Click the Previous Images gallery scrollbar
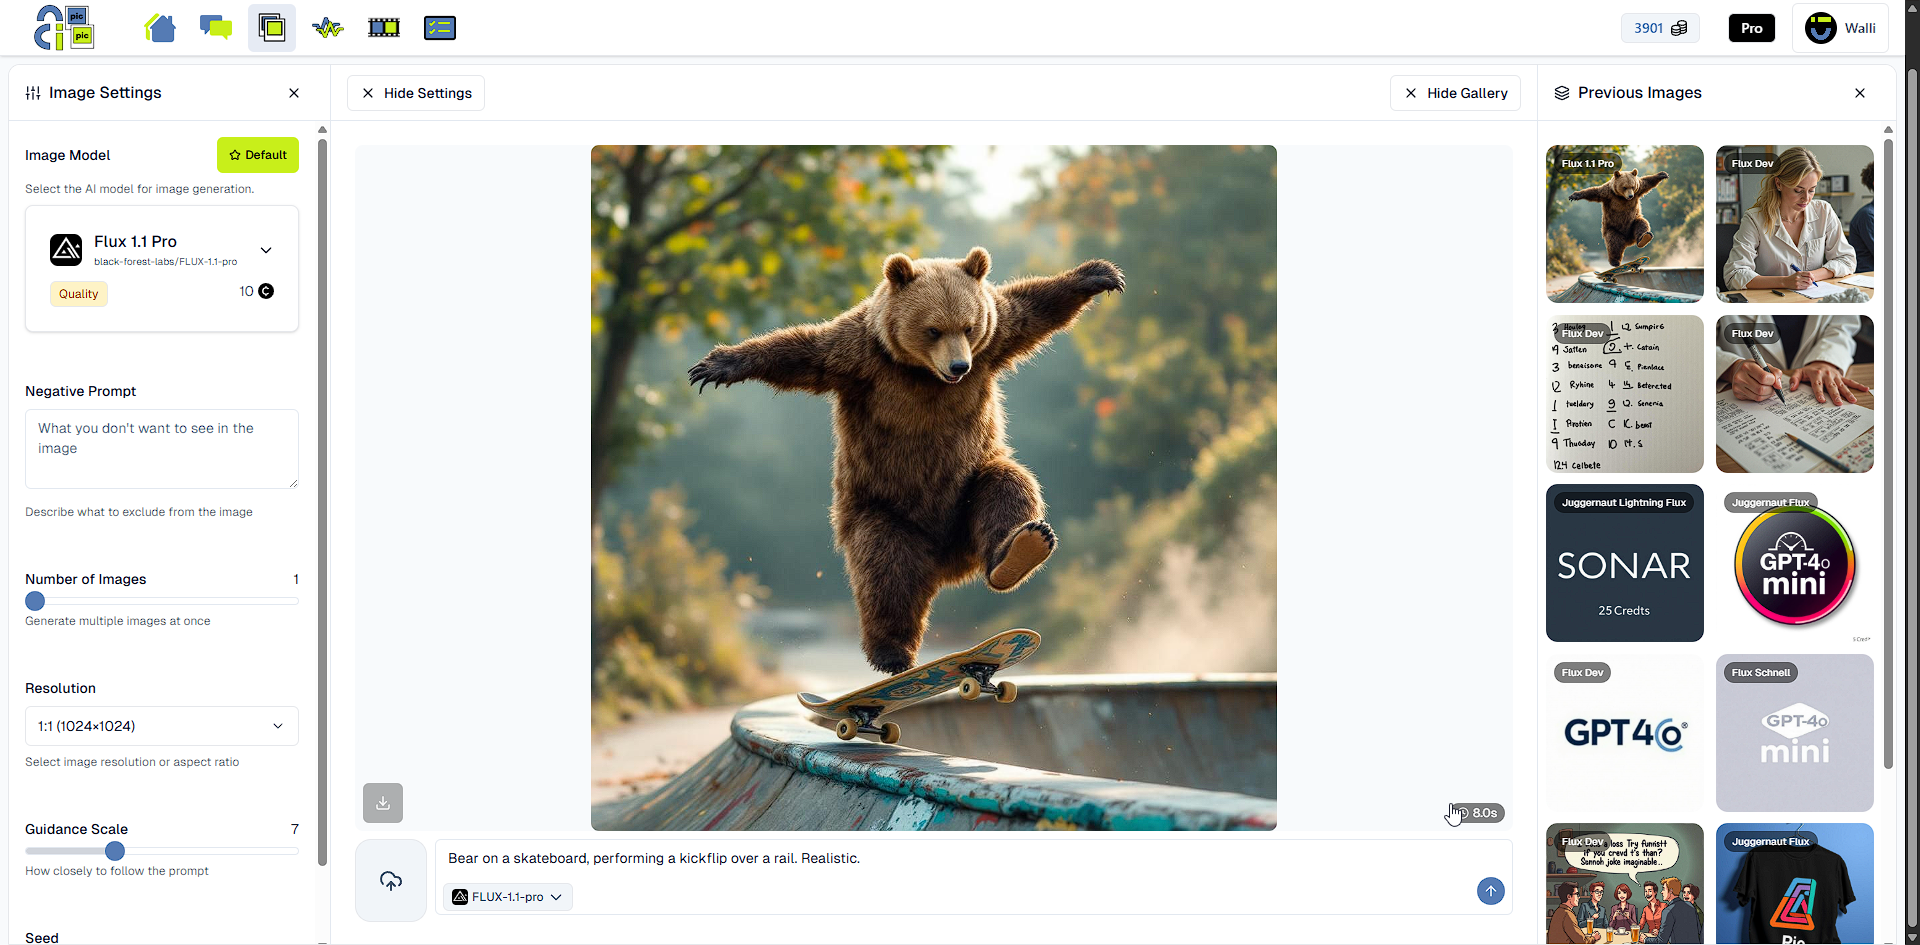Viewport: 1920px width, 945px height. tap(1888, 453)
